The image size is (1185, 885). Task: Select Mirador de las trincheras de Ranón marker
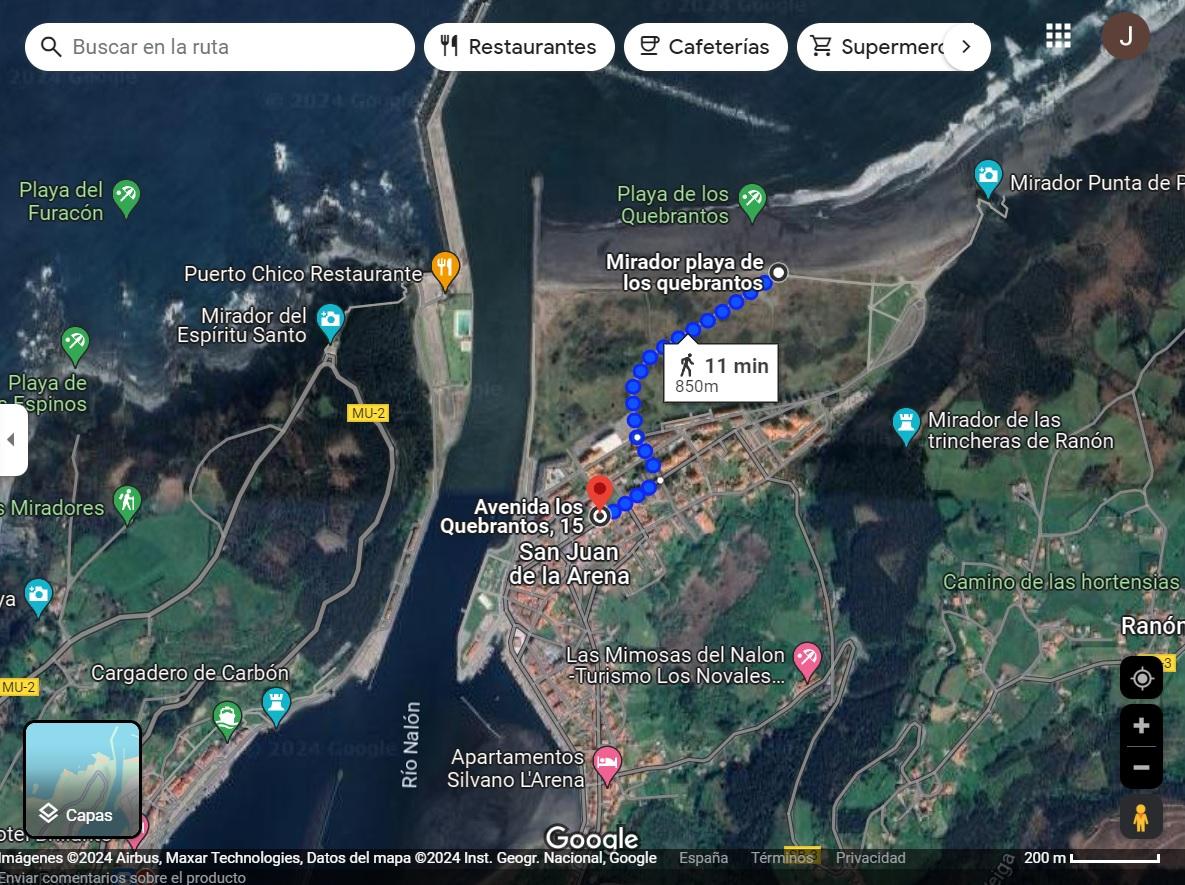(905, 425)
